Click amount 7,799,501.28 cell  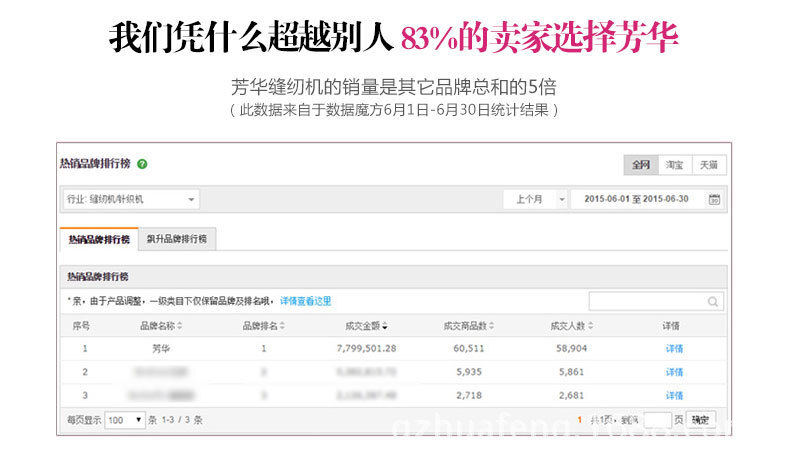click(366, 349)
